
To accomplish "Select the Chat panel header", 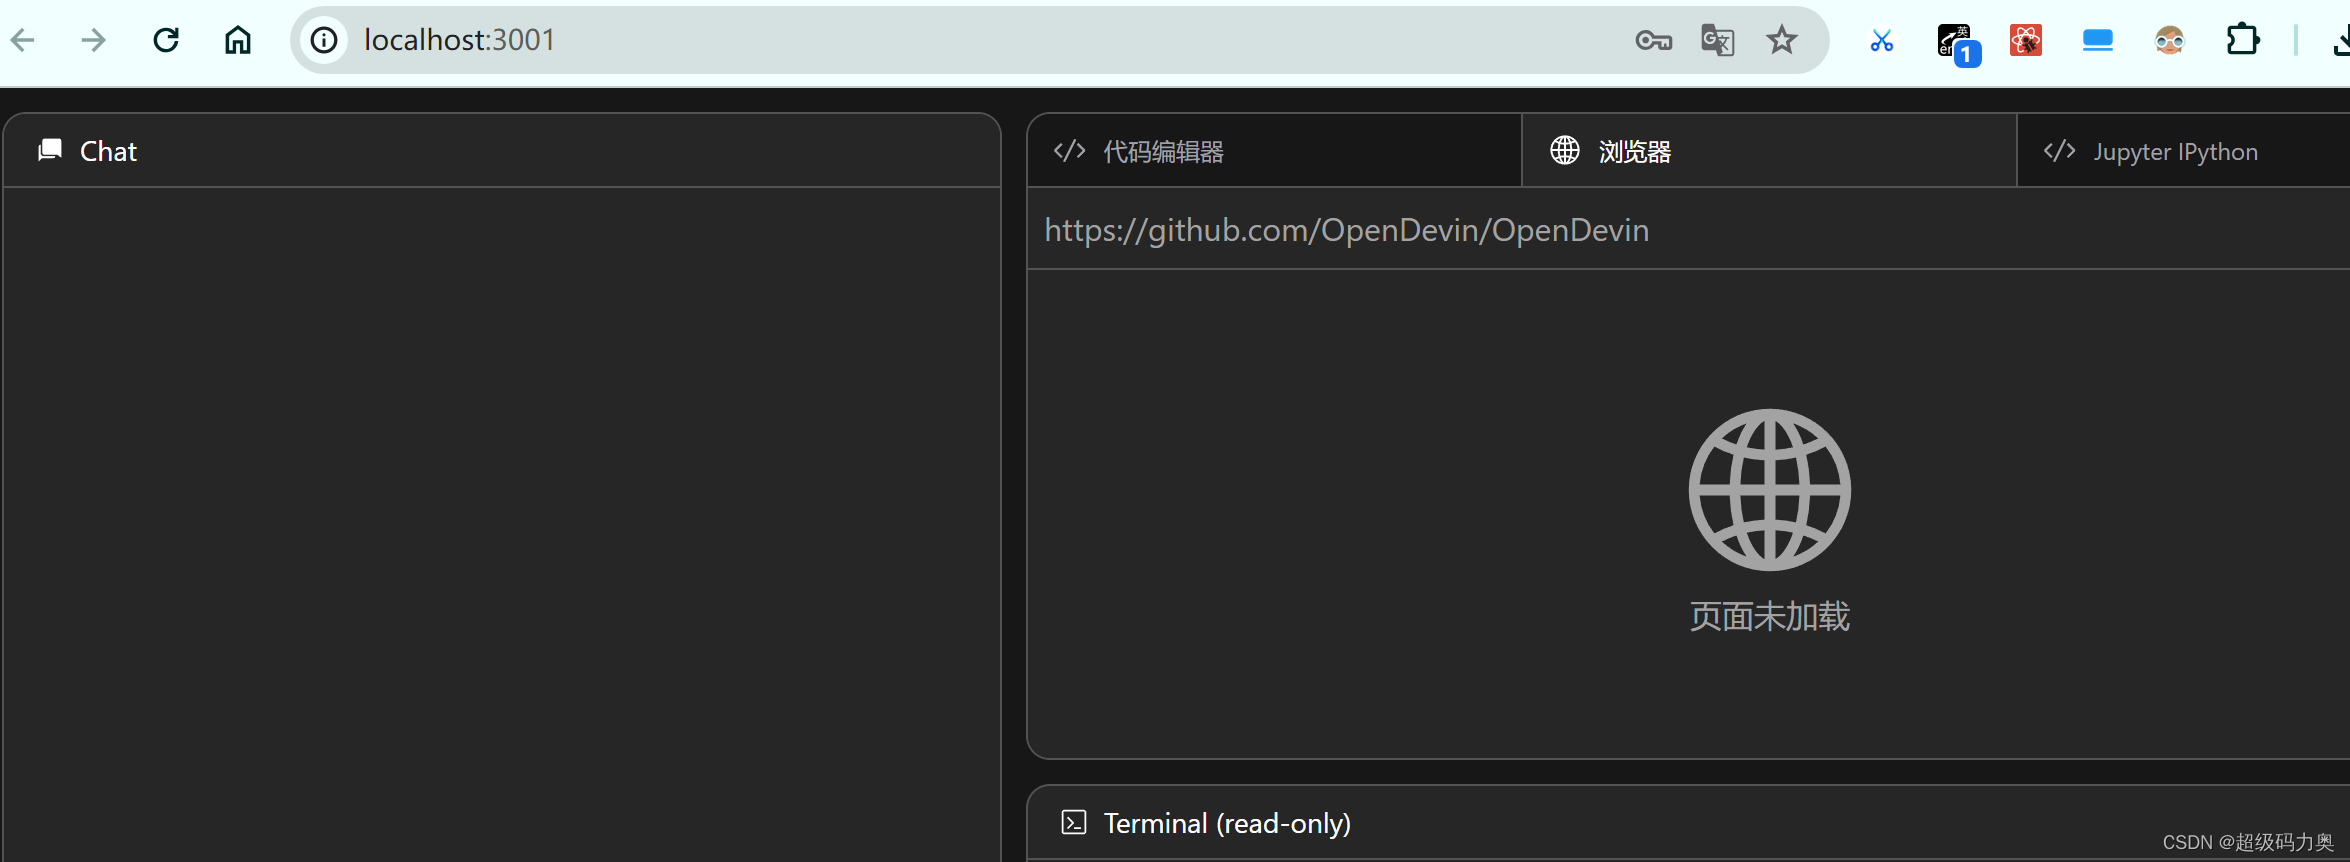I will pyautogui.click(x=502, y=150).
